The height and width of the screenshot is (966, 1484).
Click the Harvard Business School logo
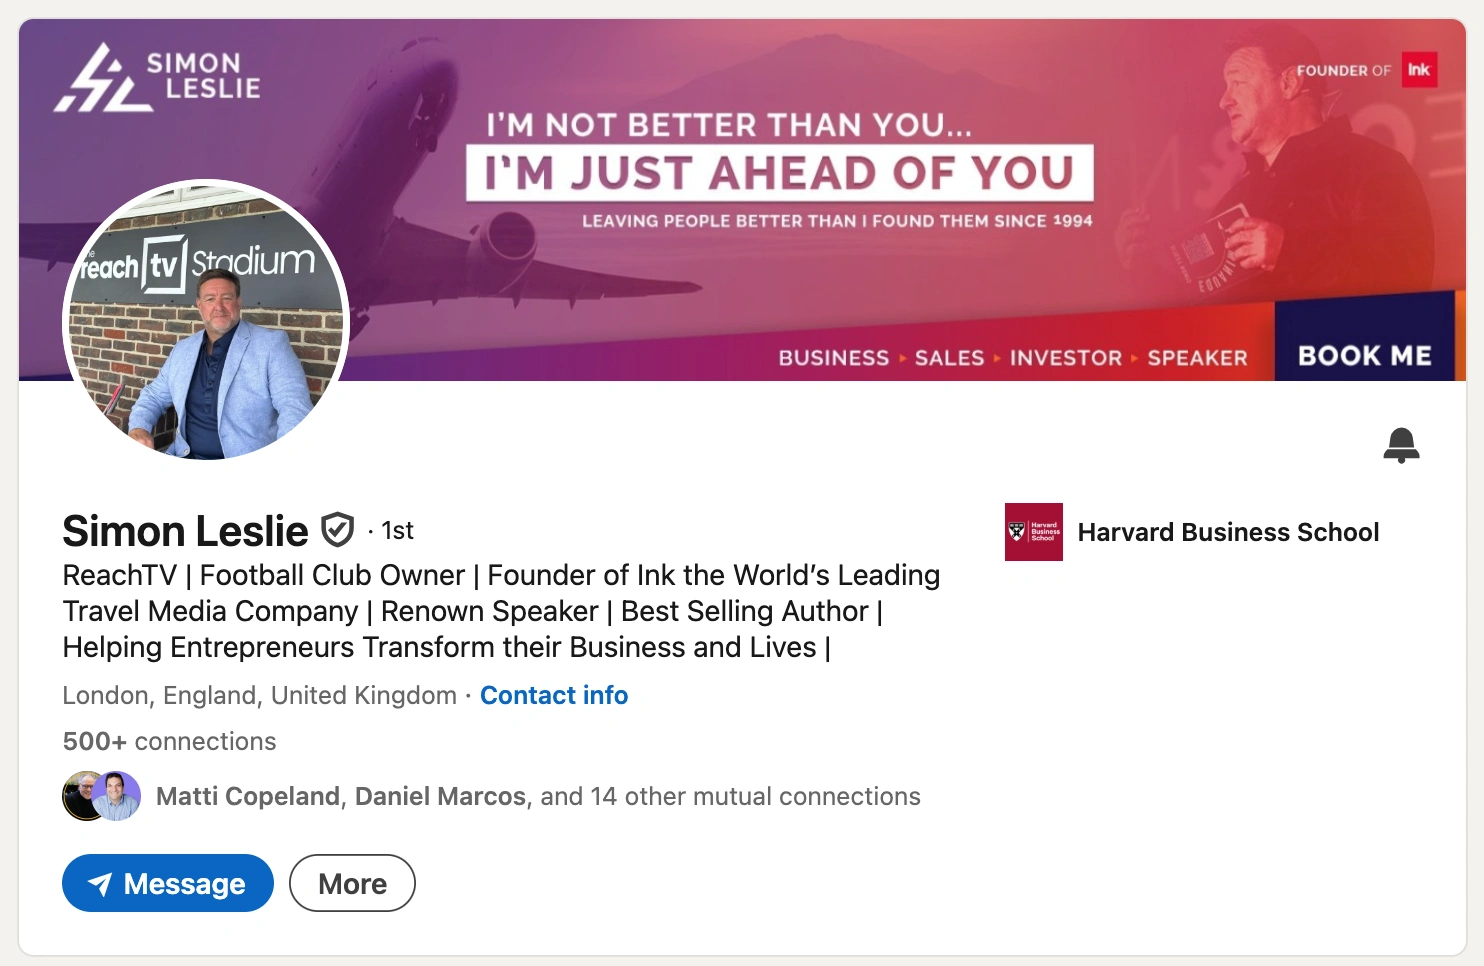1033,532
